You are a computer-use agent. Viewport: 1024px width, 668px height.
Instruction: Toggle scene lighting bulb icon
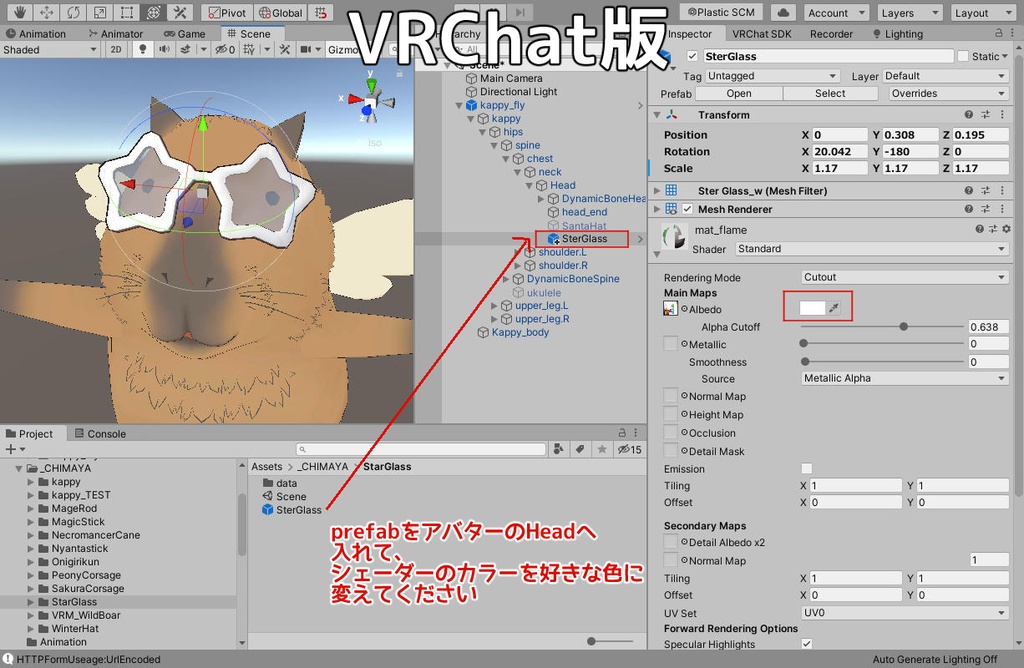pyautogui.click(x=142, y=50)
